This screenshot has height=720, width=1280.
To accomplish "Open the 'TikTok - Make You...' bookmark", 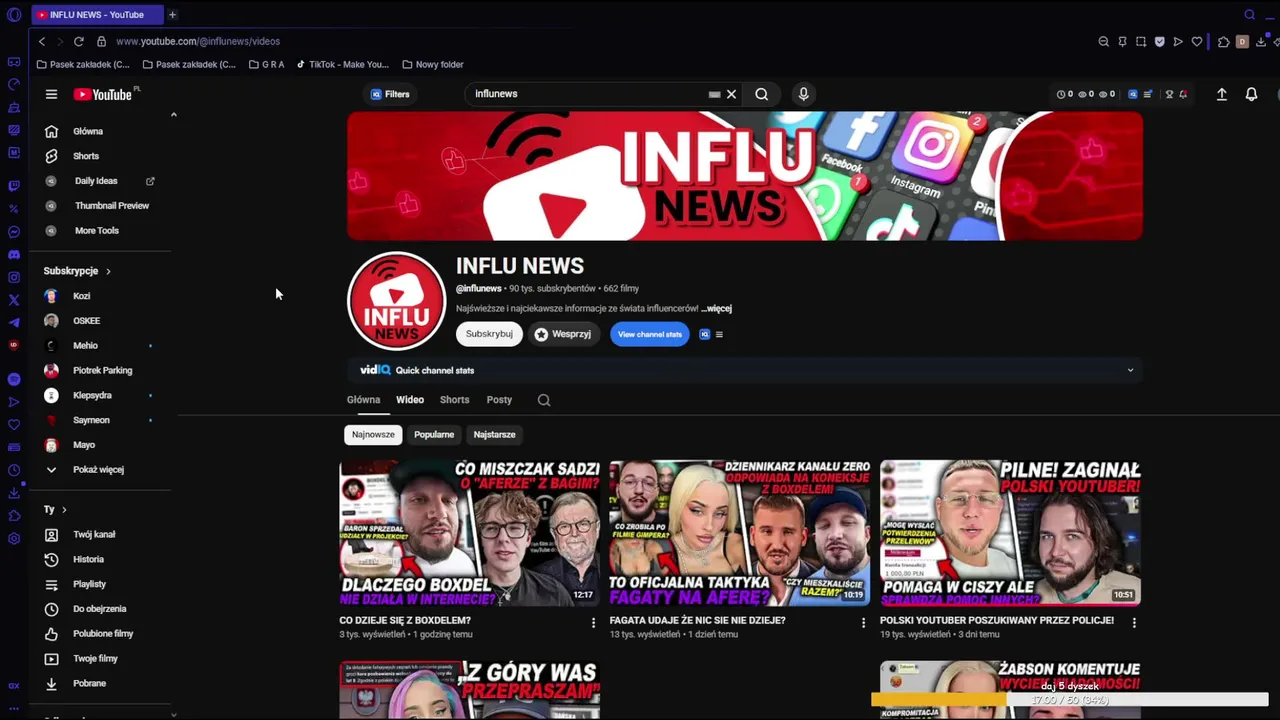I will 342,64.
